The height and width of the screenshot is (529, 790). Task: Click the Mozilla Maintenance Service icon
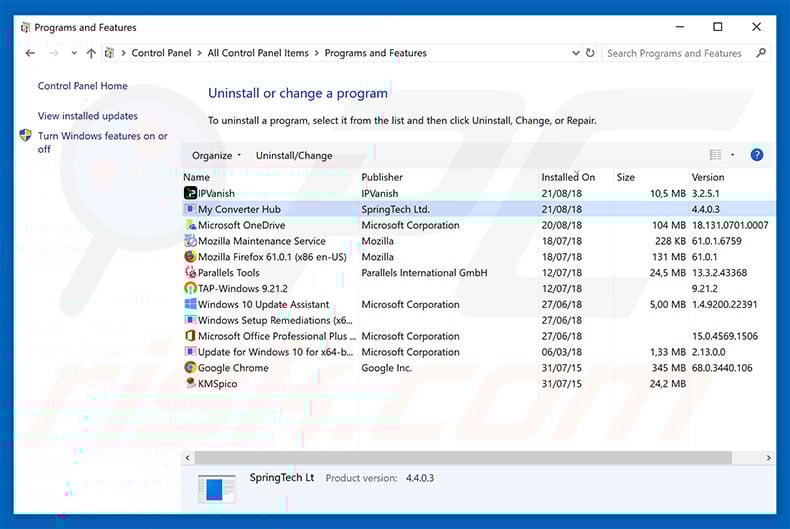(190, 240)
